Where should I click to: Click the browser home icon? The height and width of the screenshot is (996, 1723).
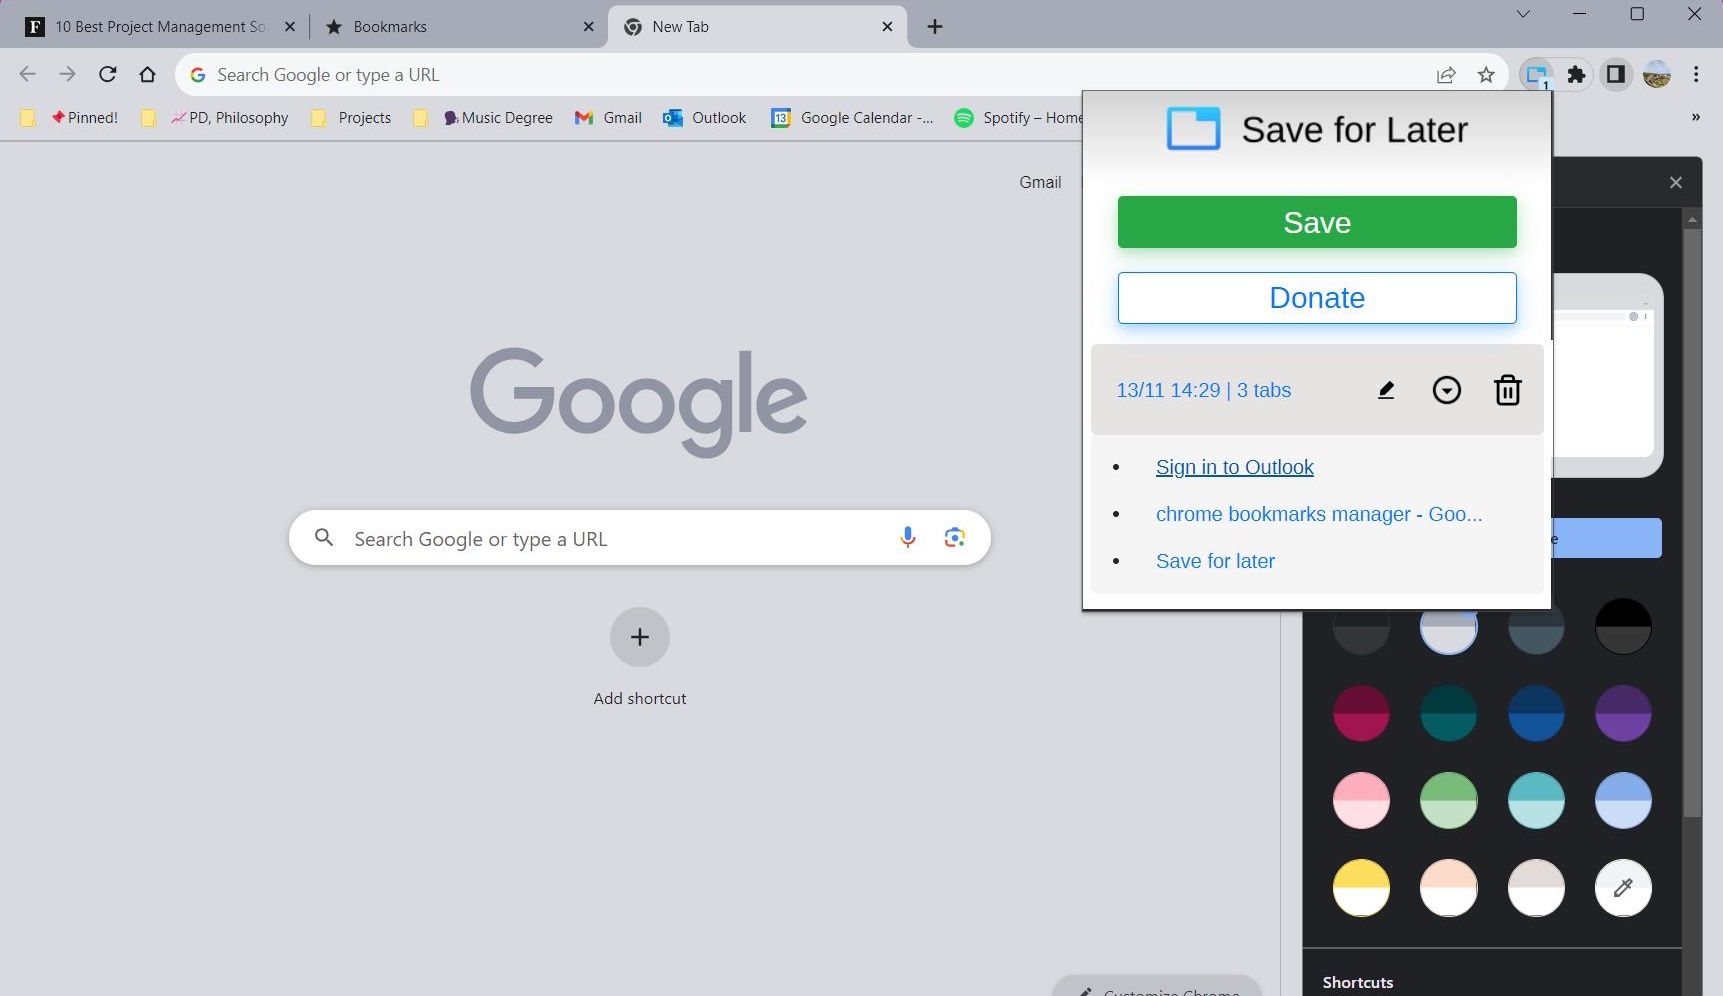[148, 74]
